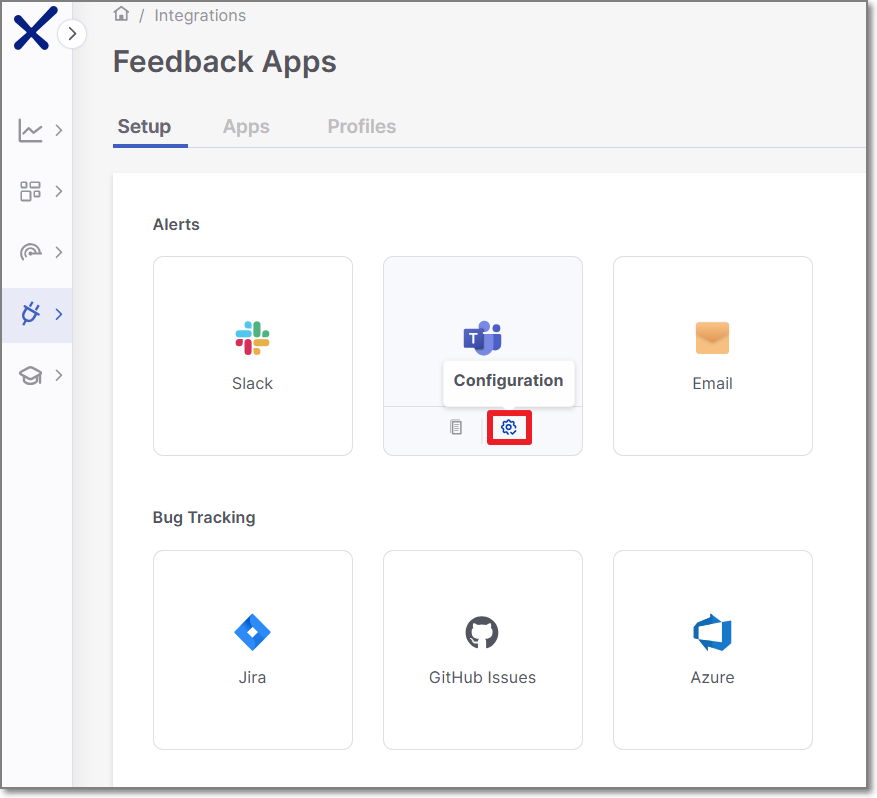
Task: Click the X logo at top left
Action: pos(31,31)
